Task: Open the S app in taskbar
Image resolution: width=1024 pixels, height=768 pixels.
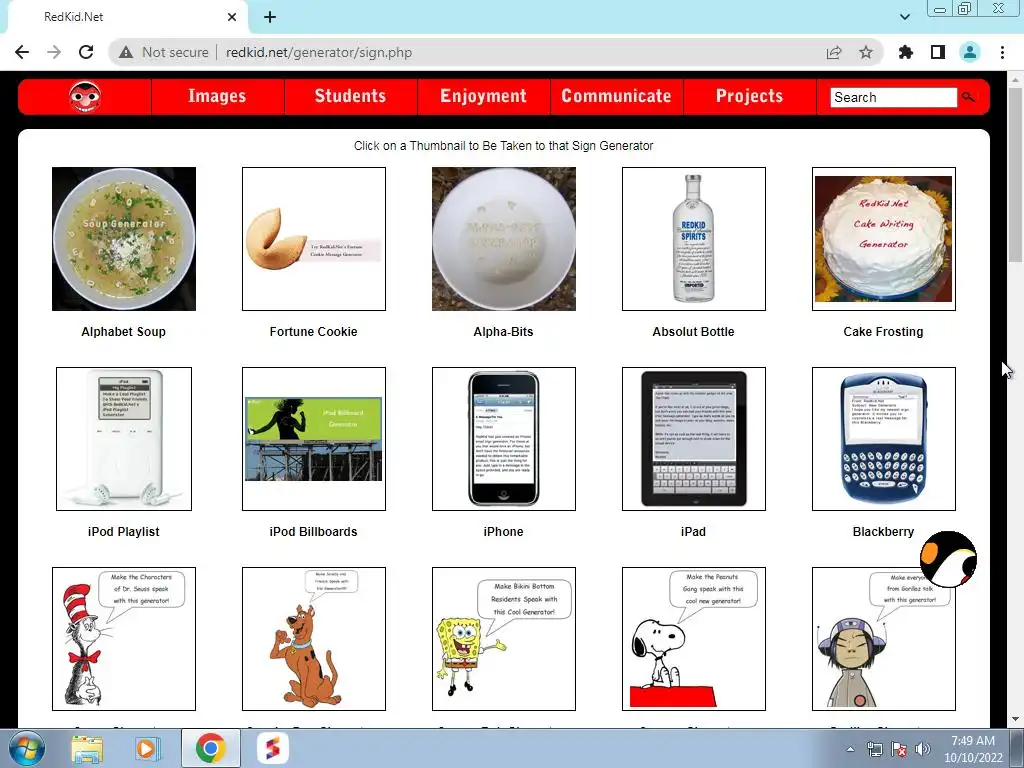Action: [272, 748]
